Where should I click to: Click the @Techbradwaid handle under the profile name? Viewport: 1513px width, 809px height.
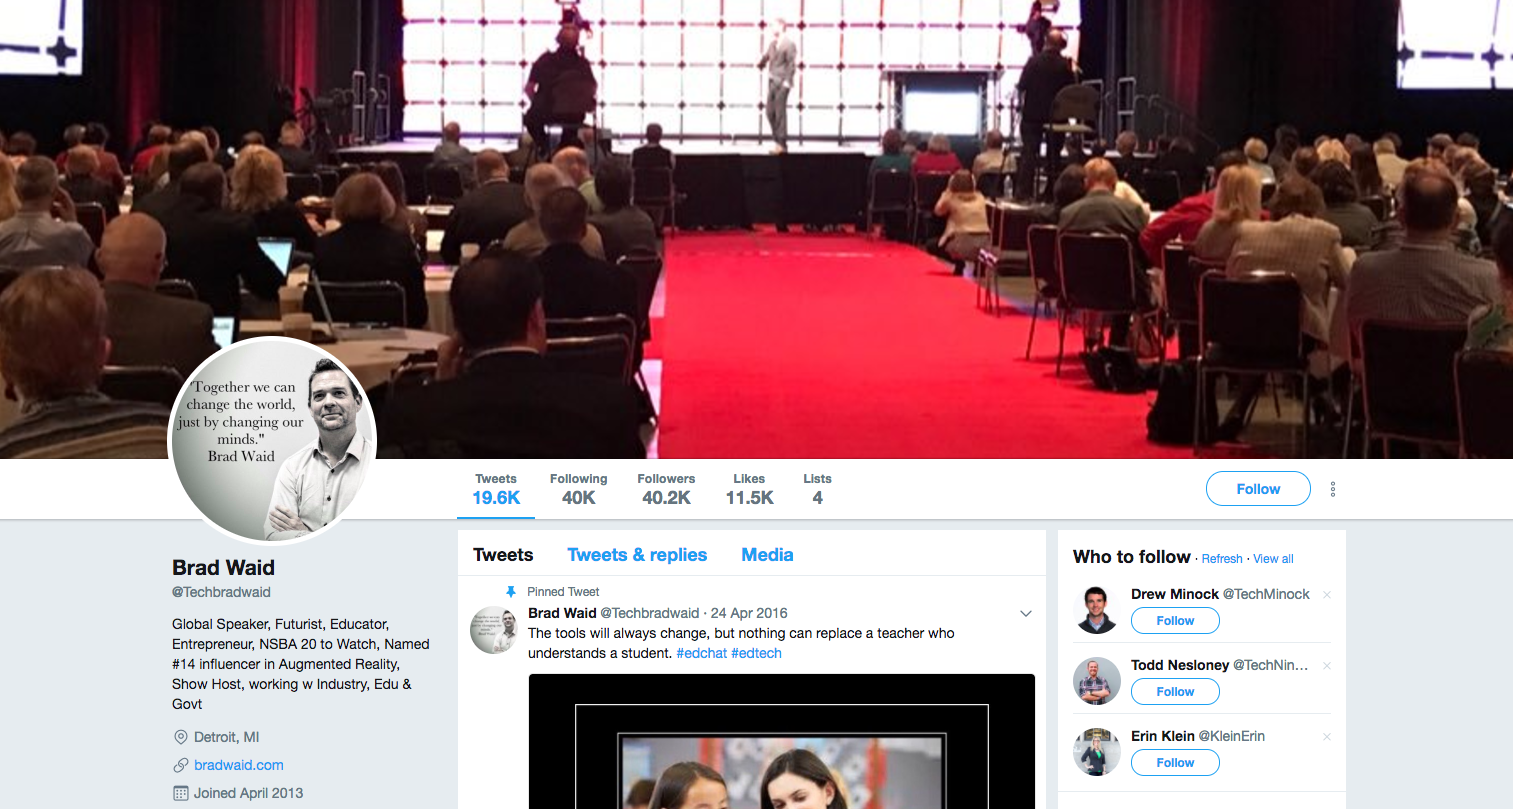tap(221, 592)
